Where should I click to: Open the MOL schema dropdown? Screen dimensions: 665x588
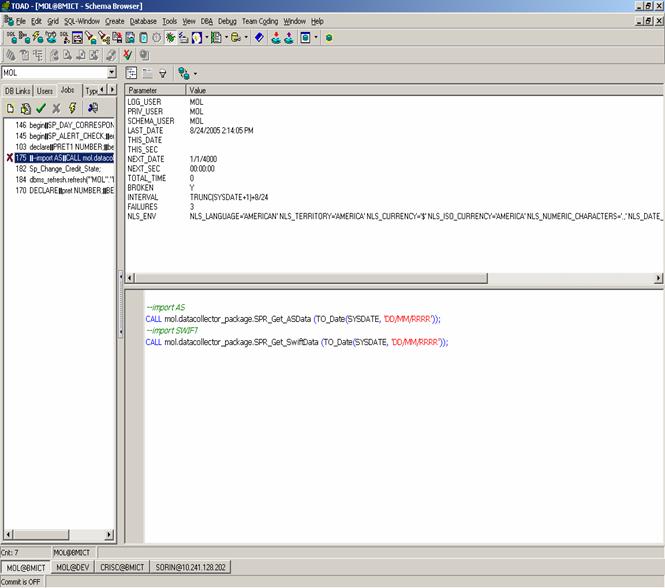112,73
